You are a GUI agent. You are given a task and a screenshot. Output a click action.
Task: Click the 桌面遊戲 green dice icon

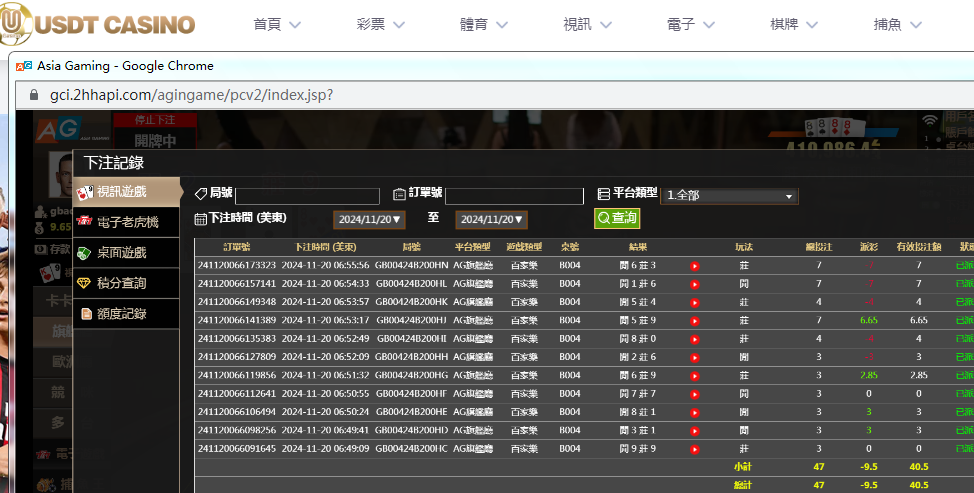click(x=85, y=253)
